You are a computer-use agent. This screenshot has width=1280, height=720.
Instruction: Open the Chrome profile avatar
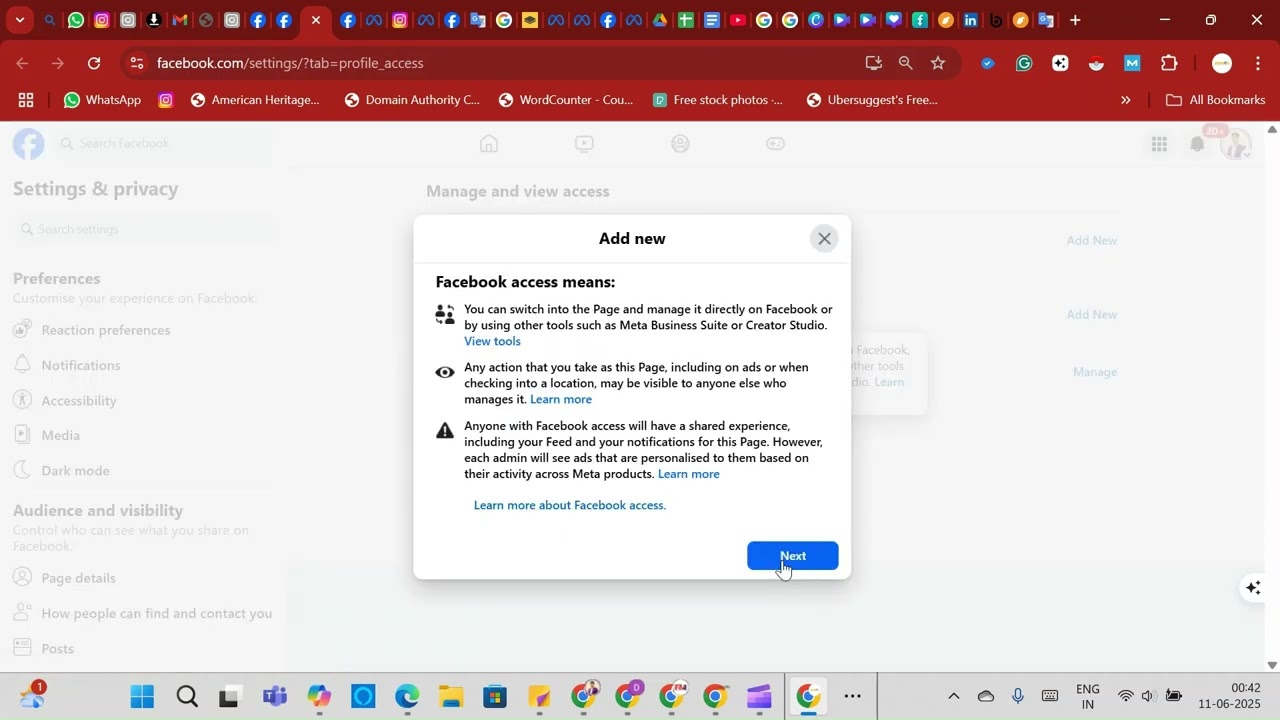(x=1222, y=63)
